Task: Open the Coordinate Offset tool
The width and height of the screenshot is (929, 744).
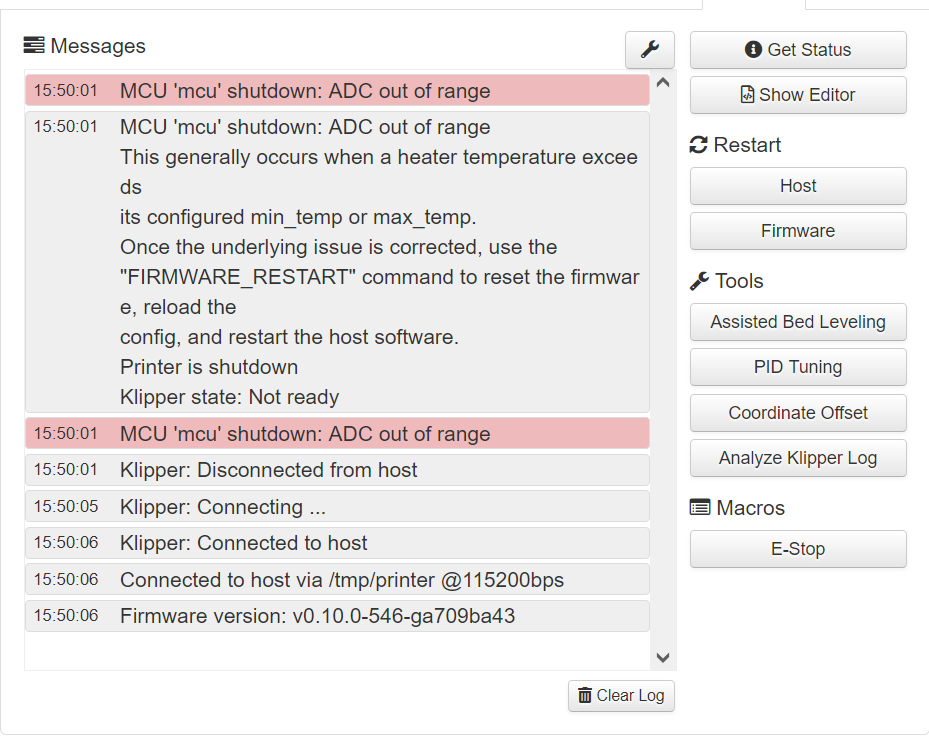Action: click(x=797, y=413)
